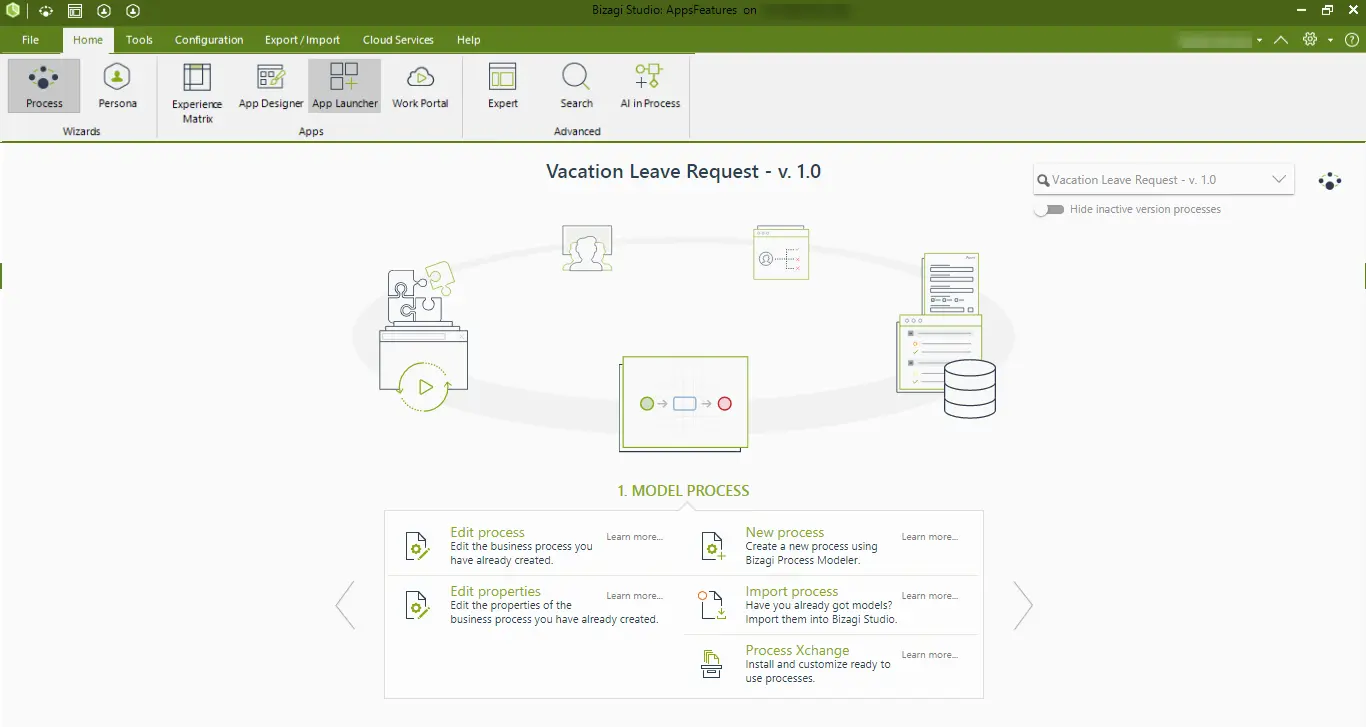Open the Process wizard in ribbon

[44, 86]
